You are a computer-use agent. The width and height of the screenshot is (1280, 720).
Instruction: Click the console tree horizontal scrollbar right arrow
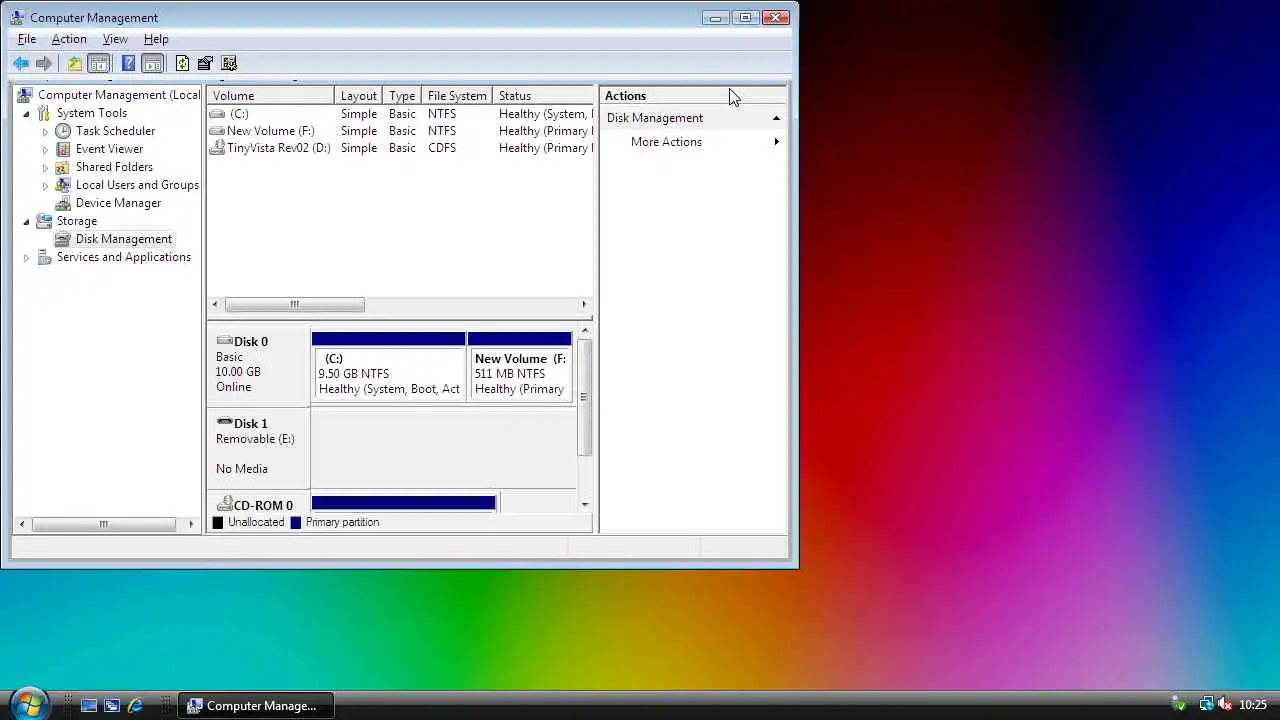coord(191,524)
